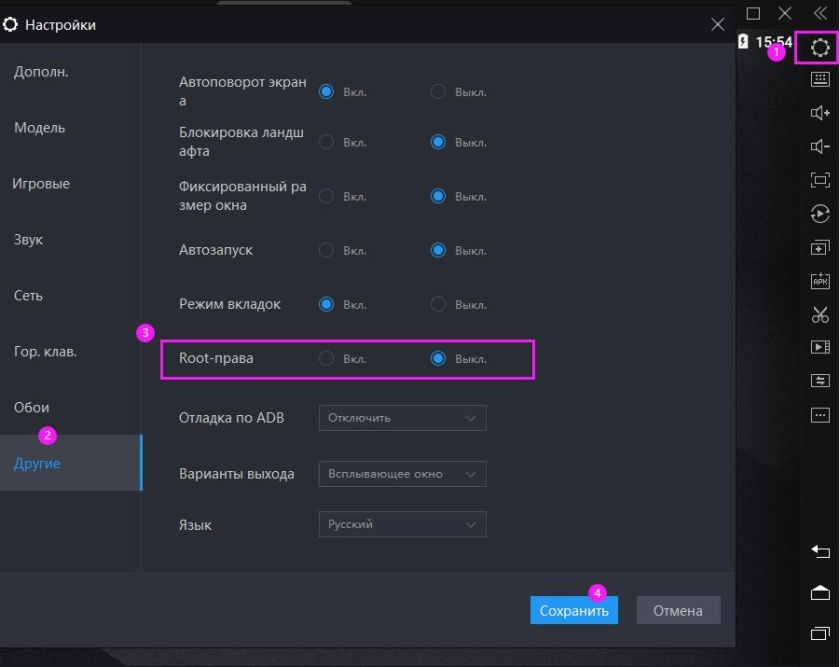The image size is (840, 667).
Task: Open the keyboard mapping tool
Action: pos(820,80)
